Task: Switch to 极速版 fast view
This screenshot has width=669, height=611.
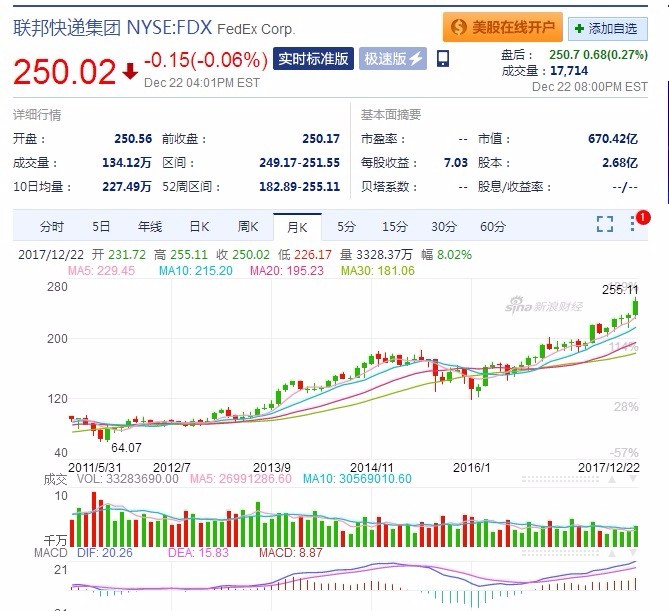Action: (393, 58)
